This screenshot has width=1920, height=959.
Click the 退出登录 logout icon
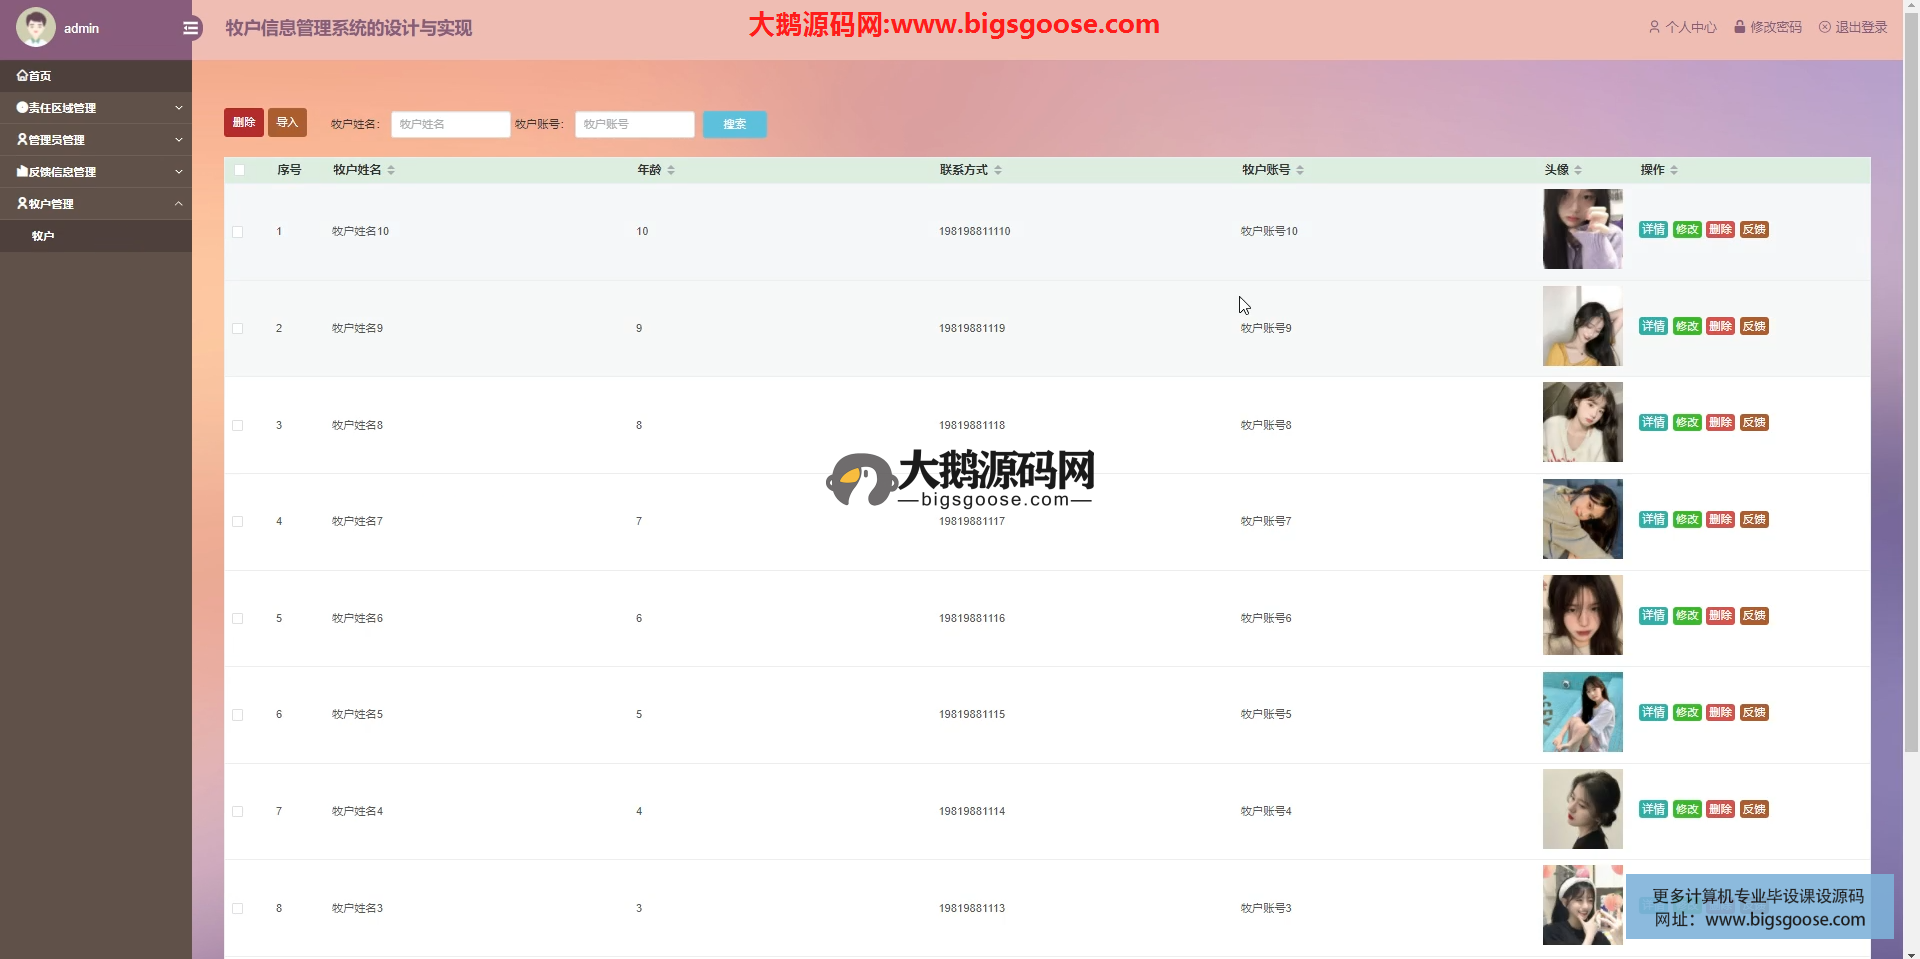pos(1824,27)
